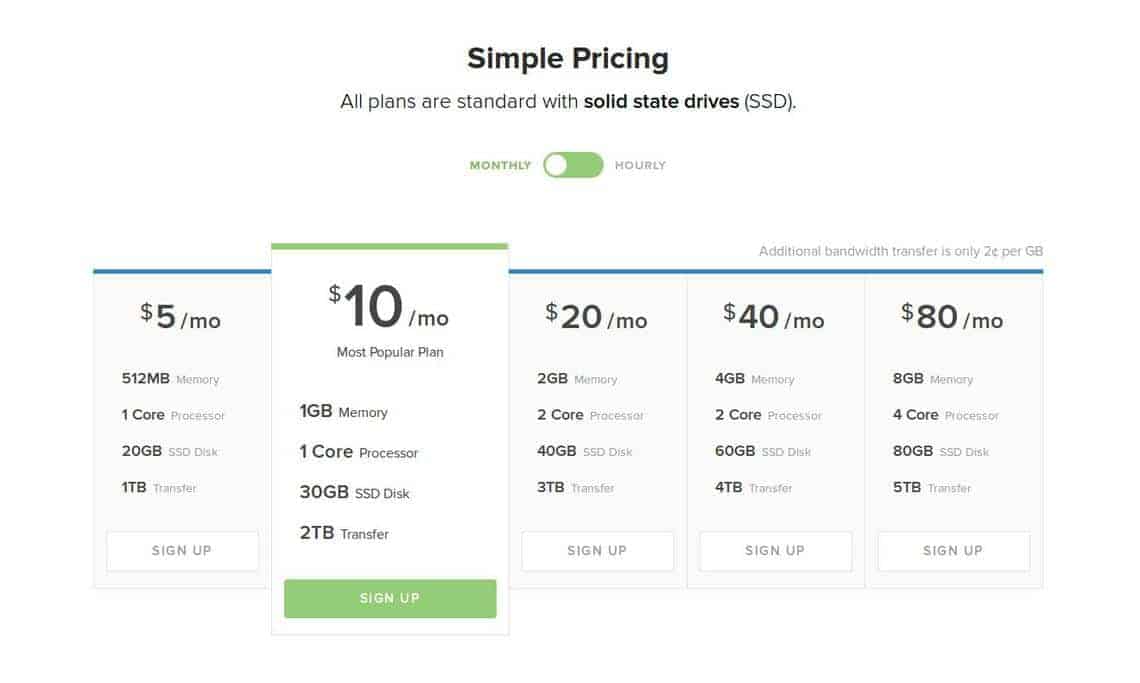This screenshot has height=683, width=1140.
Task: Click the $80/mo price heading
Action: pyautogui.click(x=952, y=317)
